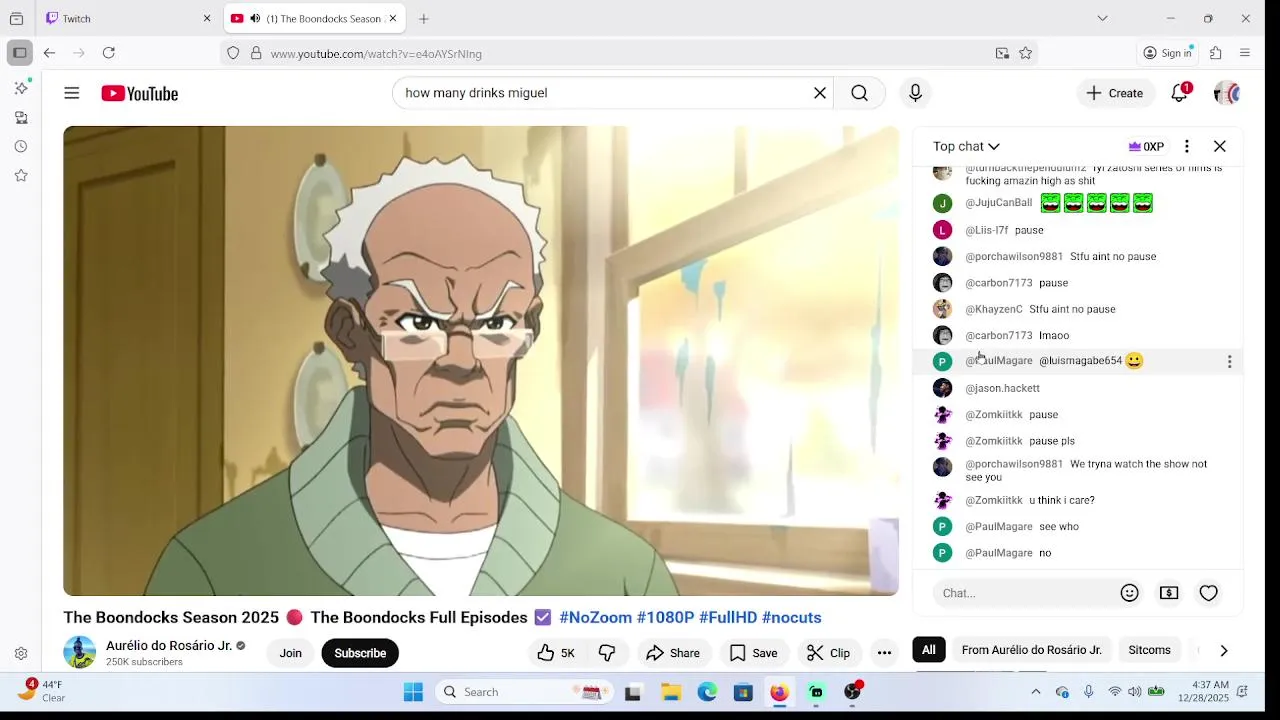Toggle Firefox sidebar button
1280x720 pixels.
19,53
